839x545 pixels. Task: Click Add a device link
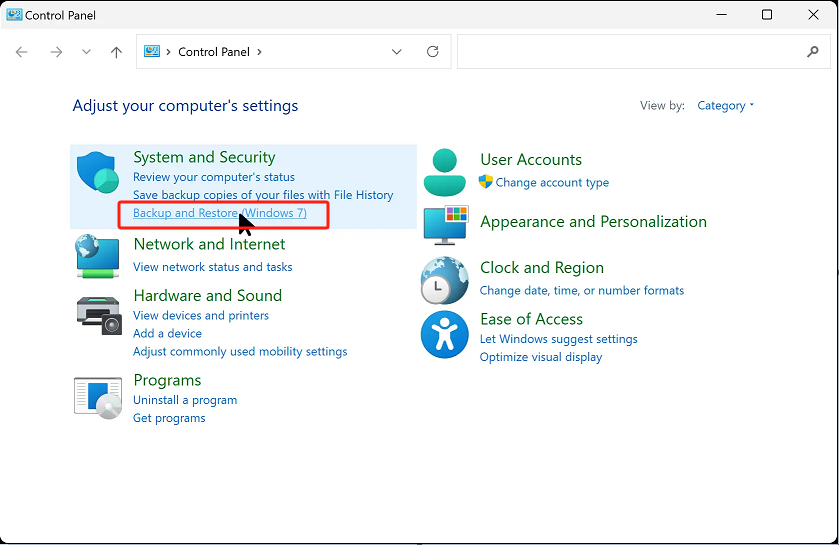point(167,333)
